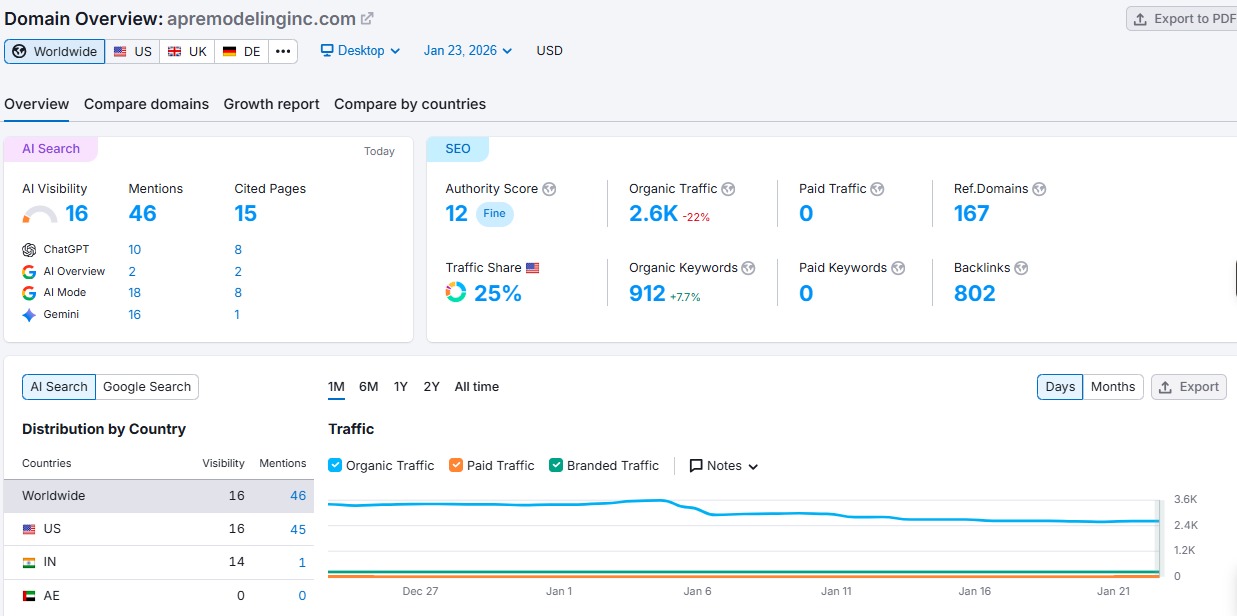
Task: Open the Growth report tab
Action: (x=271, y=103)
